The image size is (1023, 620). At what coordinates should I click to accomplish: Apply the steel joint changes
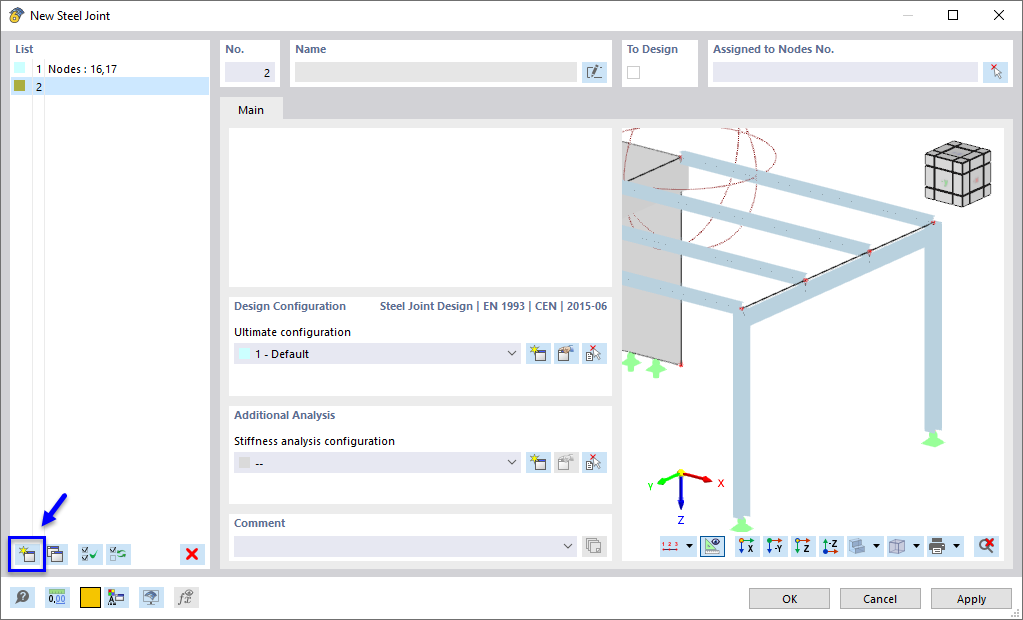(970, 598)
